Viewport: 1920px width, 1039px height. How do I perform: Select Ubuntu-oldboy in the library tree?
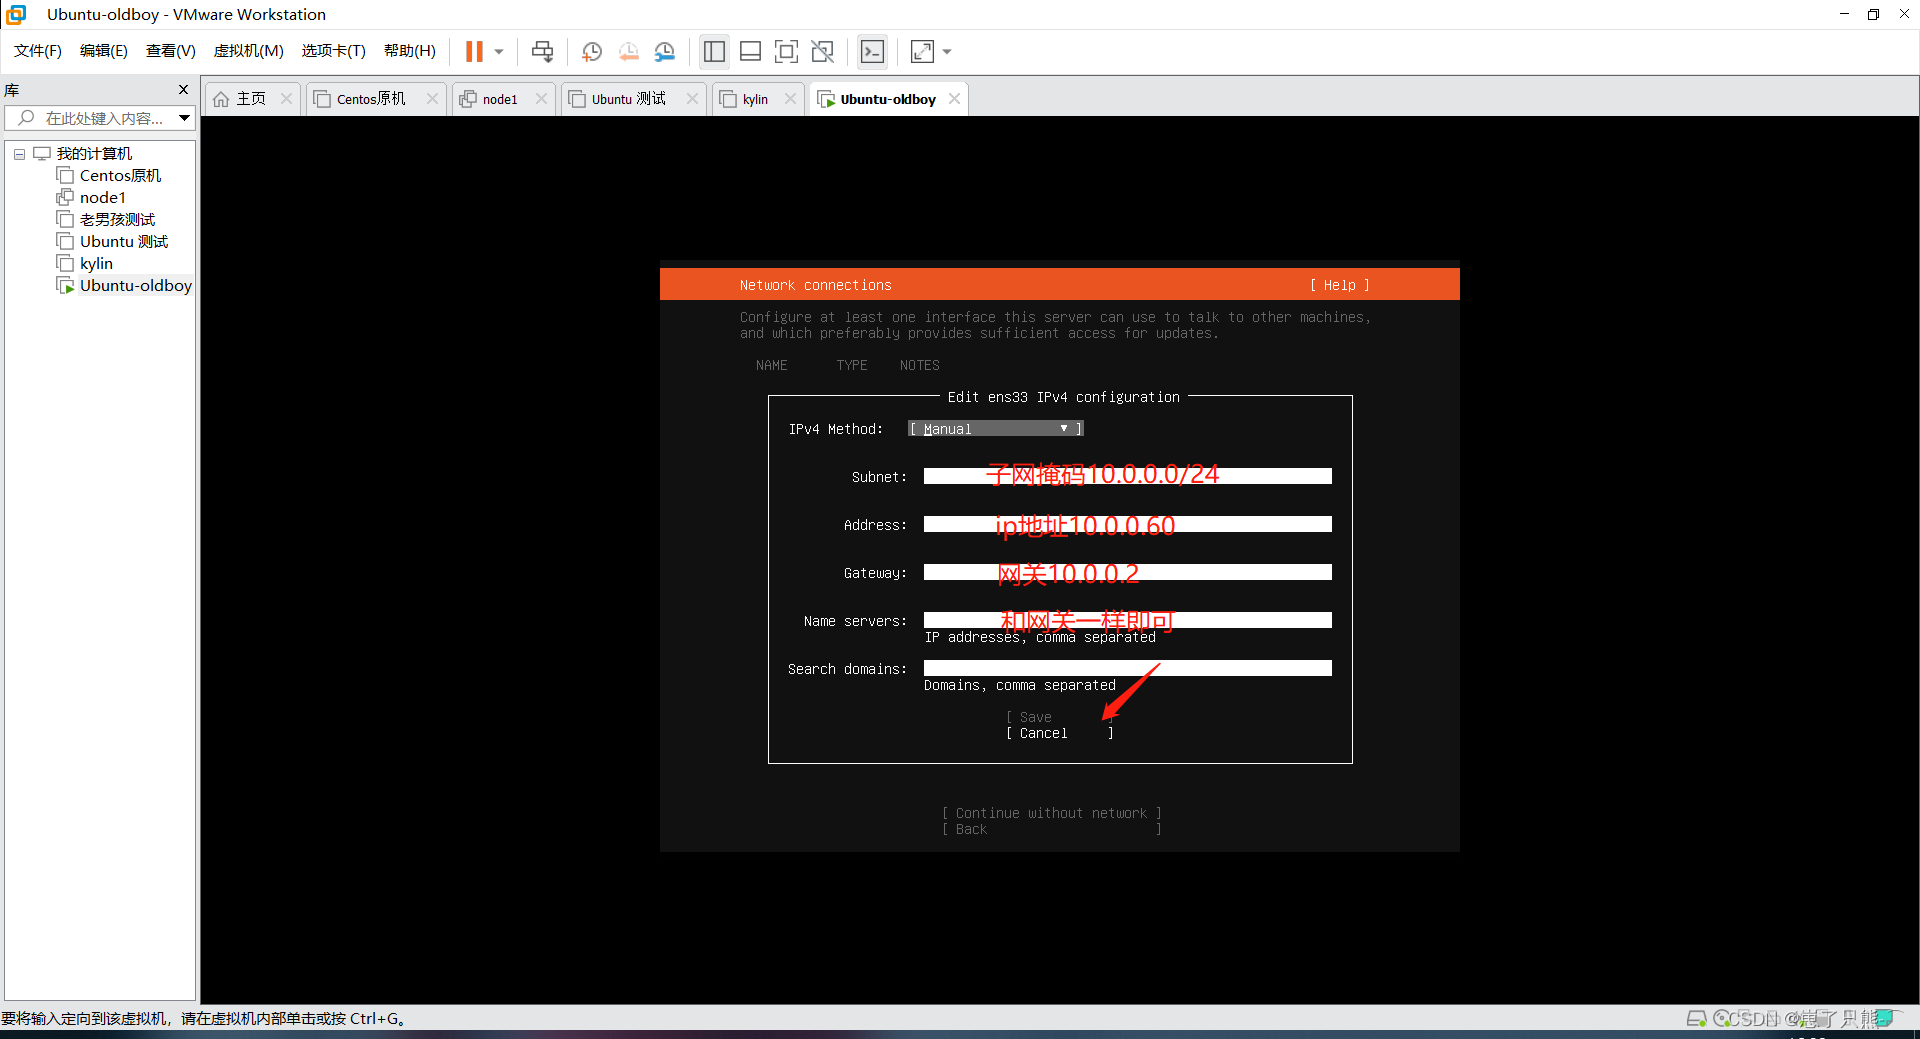tap(135, 286)
